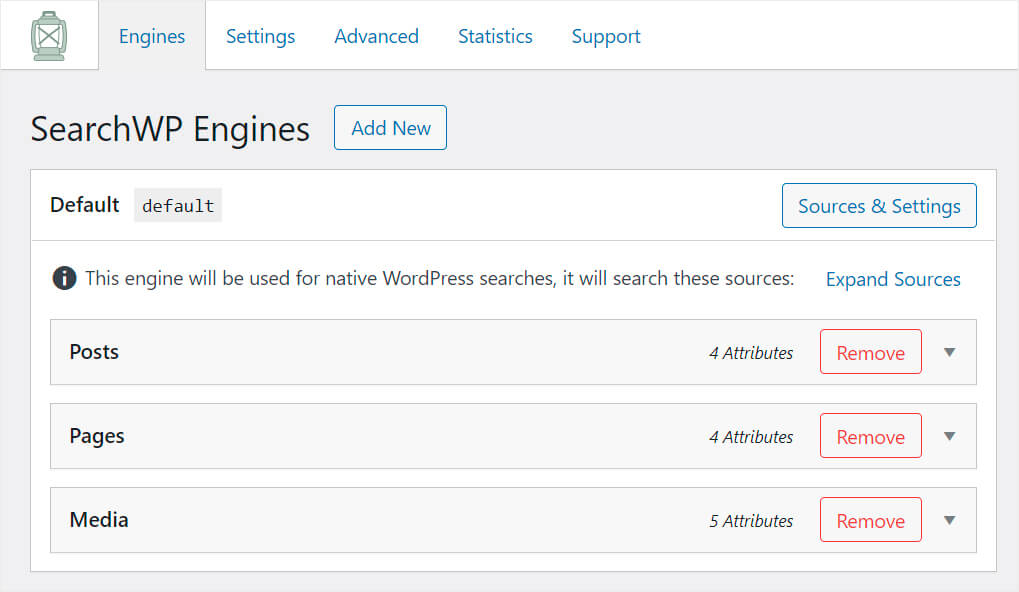Click "4 Attributes" in Pages row
The height and width of the screenshot is (592, 1019).
(751, 437)
